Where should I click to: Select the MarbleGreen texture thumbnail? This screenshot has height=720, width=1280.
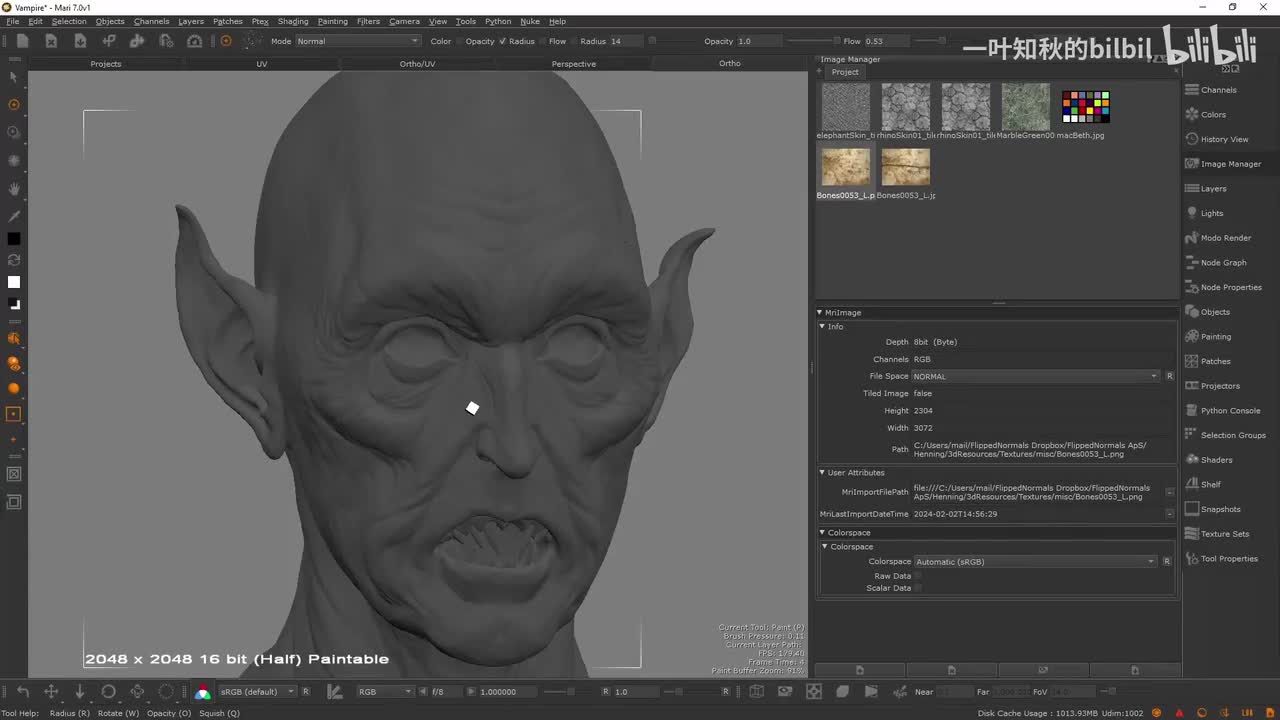click(x=1025, y=107)
